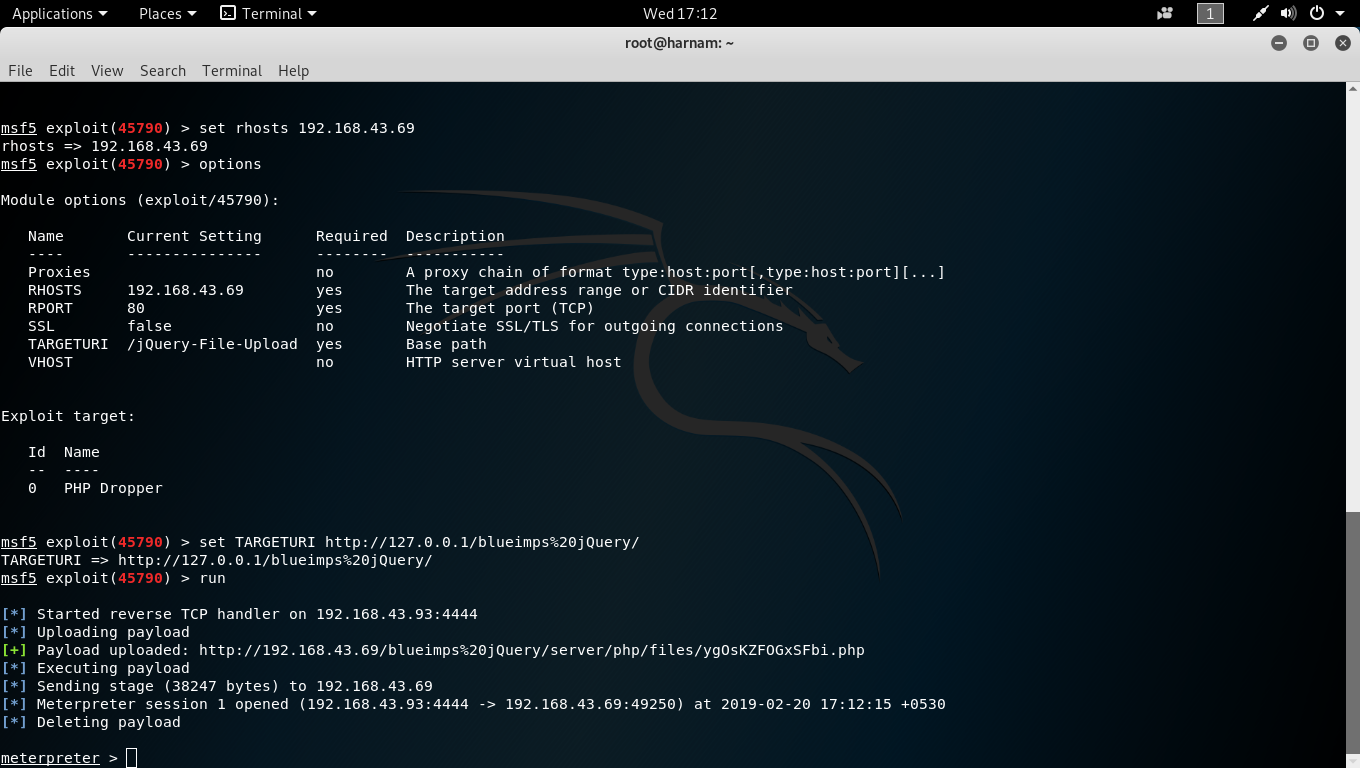The image size is (1360, 768).
Task: Open the Places menu
Action: click(167, 13)
